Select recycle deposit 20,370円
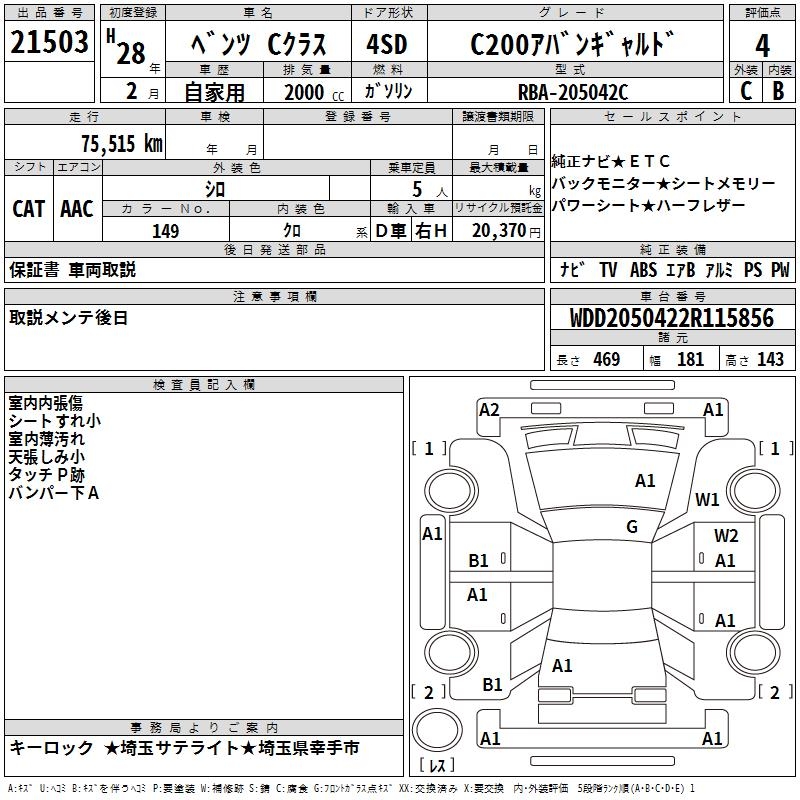The image size is (800, 800). tap(506, 231)
